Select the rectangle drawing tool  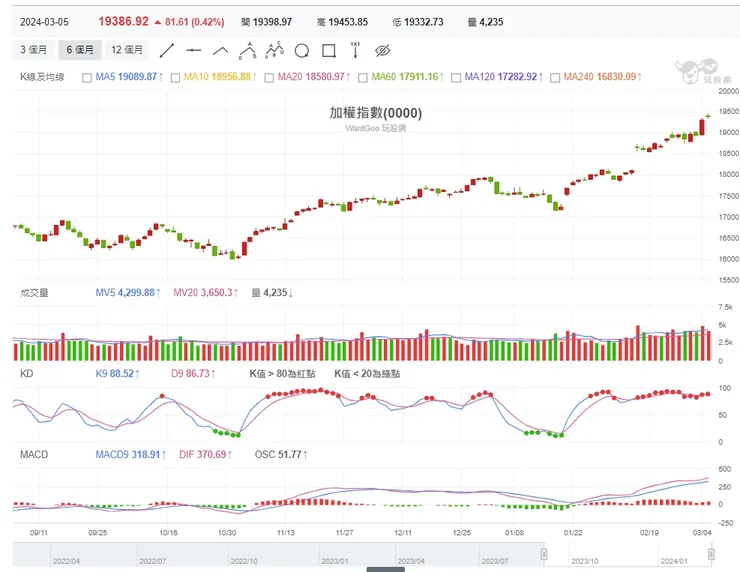(x=328, y=50)
